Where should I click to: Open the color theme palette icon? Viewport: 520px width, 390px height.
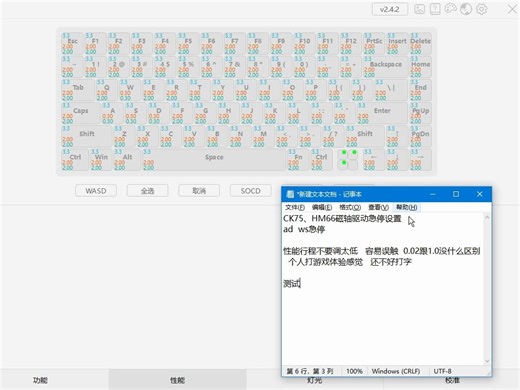450,9
